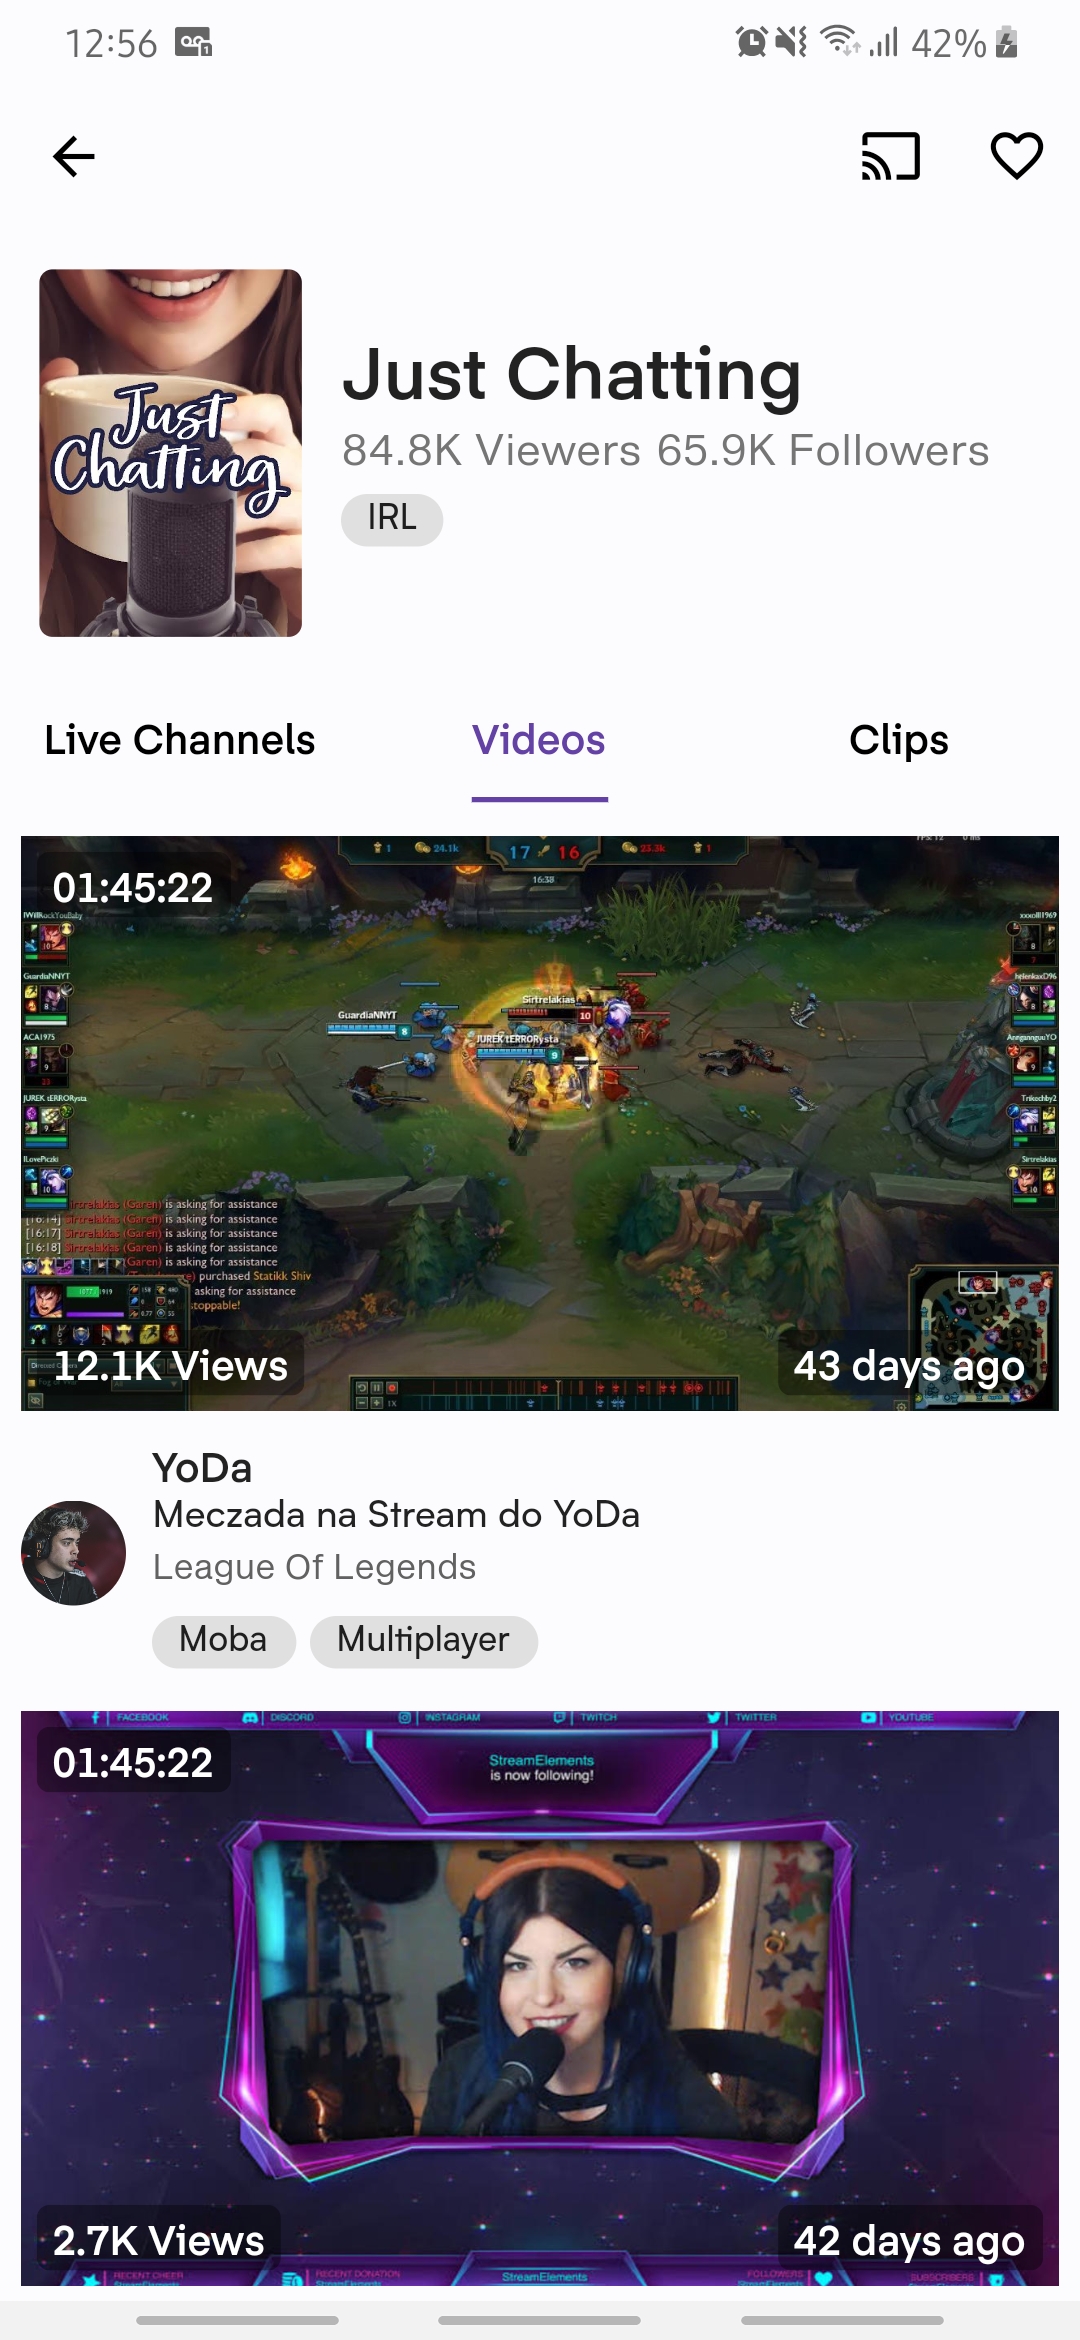This screenshot has height=2340, width=1080.
Task: Tap the alarm icon in status bar
Action: pyautogui.click(x=751, y=42)
